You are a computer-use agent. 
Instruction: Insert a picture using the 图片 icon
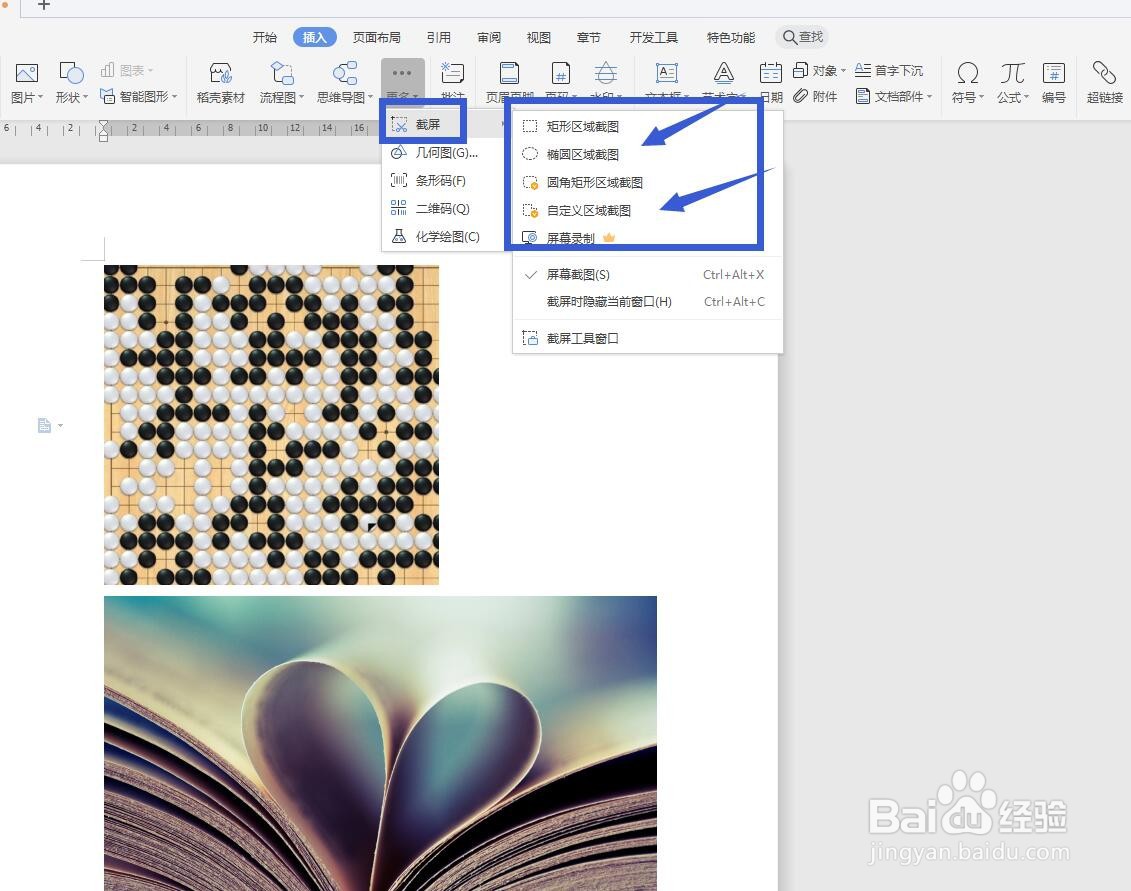(26, 82)
